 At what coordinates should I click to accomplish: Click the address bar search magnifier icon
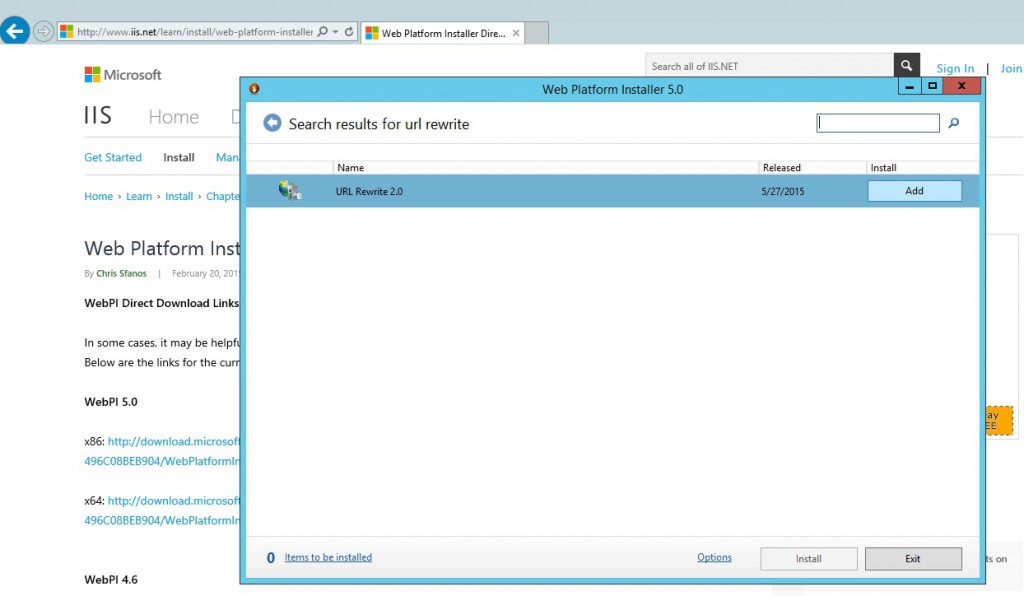click(322, 31)
